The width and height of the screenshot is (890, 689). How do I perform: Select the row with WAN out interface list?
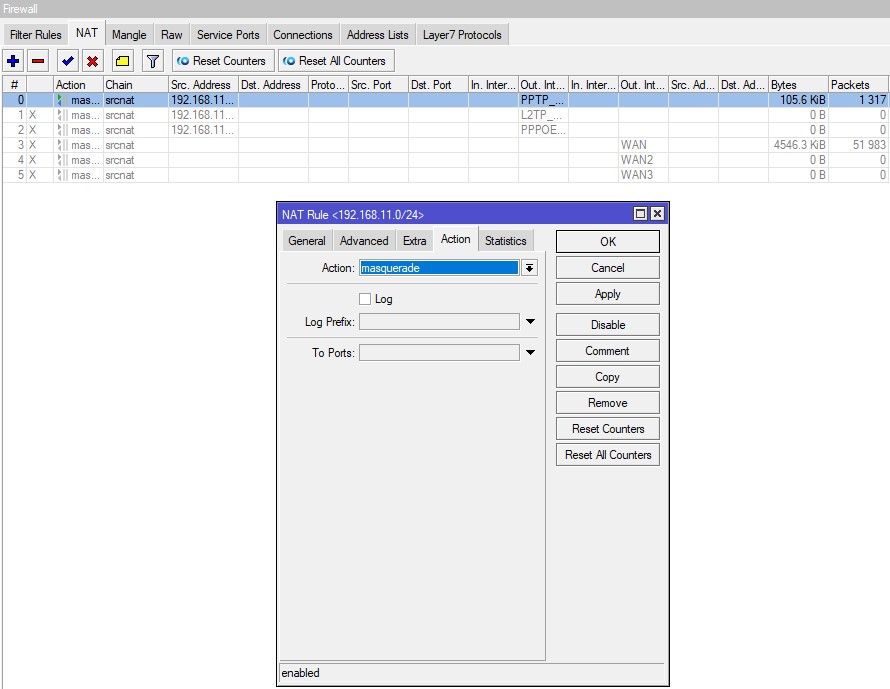coord(445,145)
